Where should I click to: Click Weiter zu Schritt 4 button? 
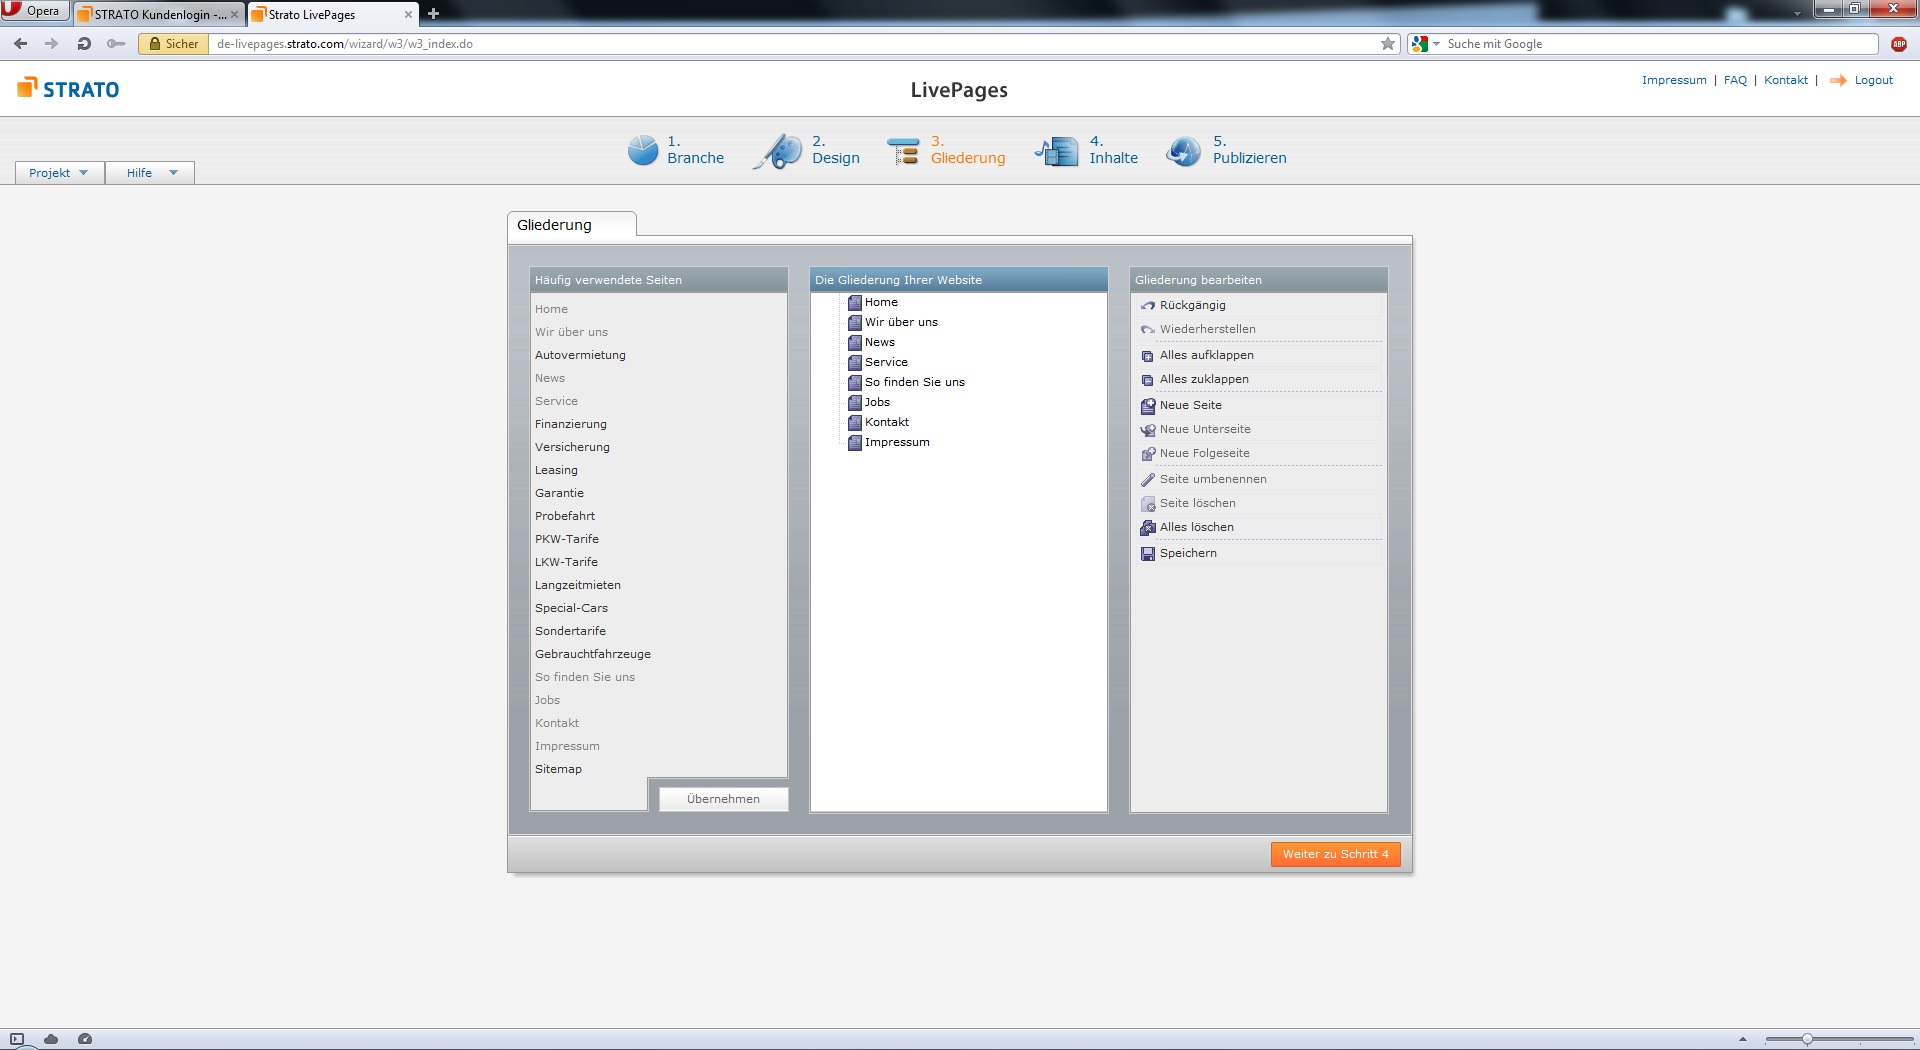[1335, 854]
